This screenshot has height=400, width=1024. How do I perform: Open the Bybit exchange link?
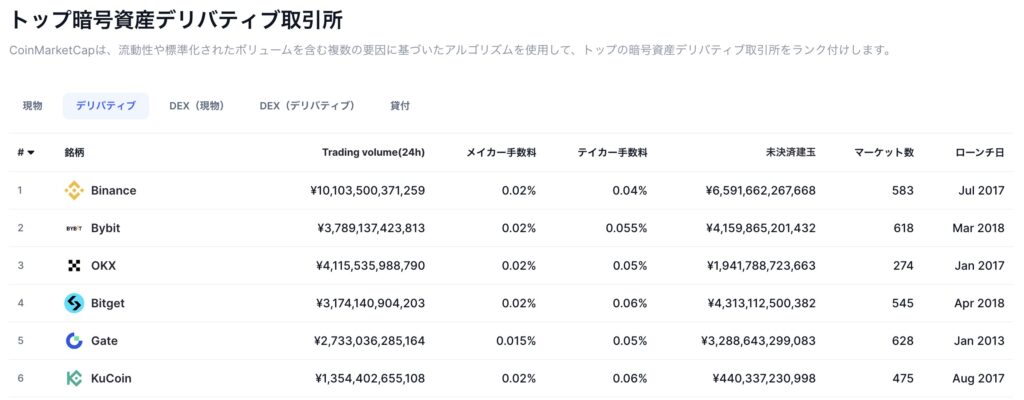(x=105, y=228)
